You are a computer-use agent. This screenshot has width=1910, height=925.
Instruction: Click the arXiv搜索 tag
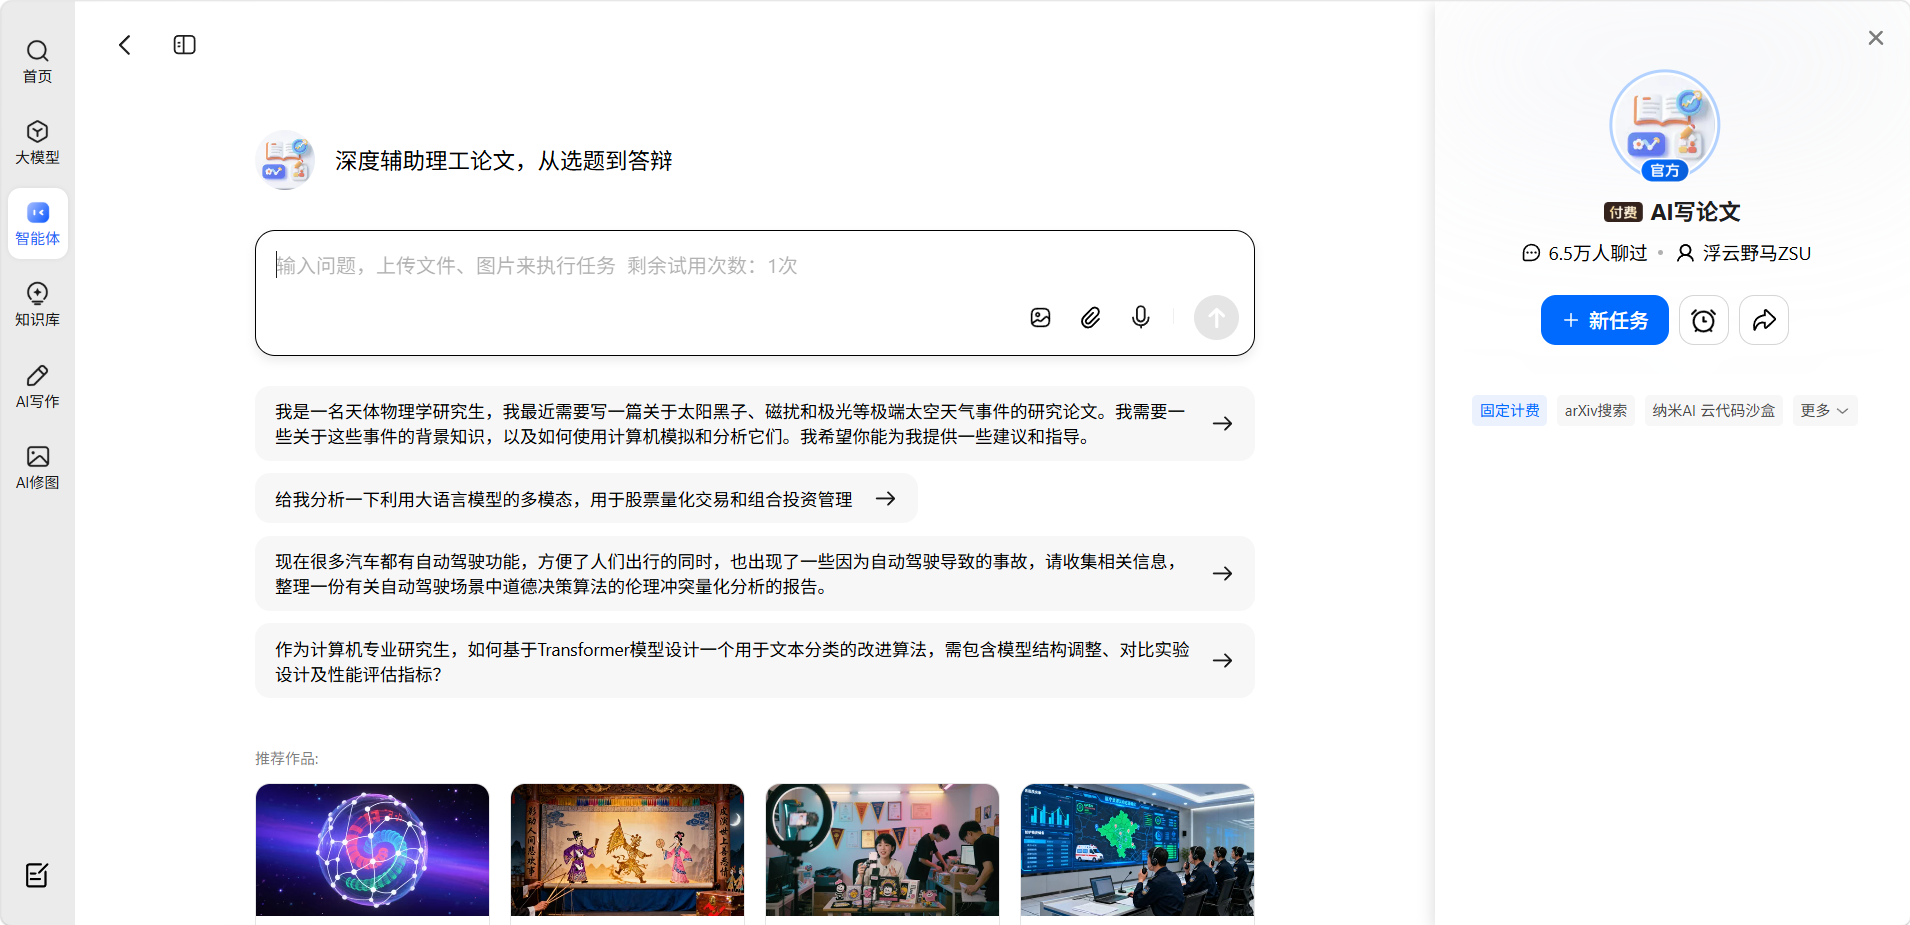coord(1595,411)
